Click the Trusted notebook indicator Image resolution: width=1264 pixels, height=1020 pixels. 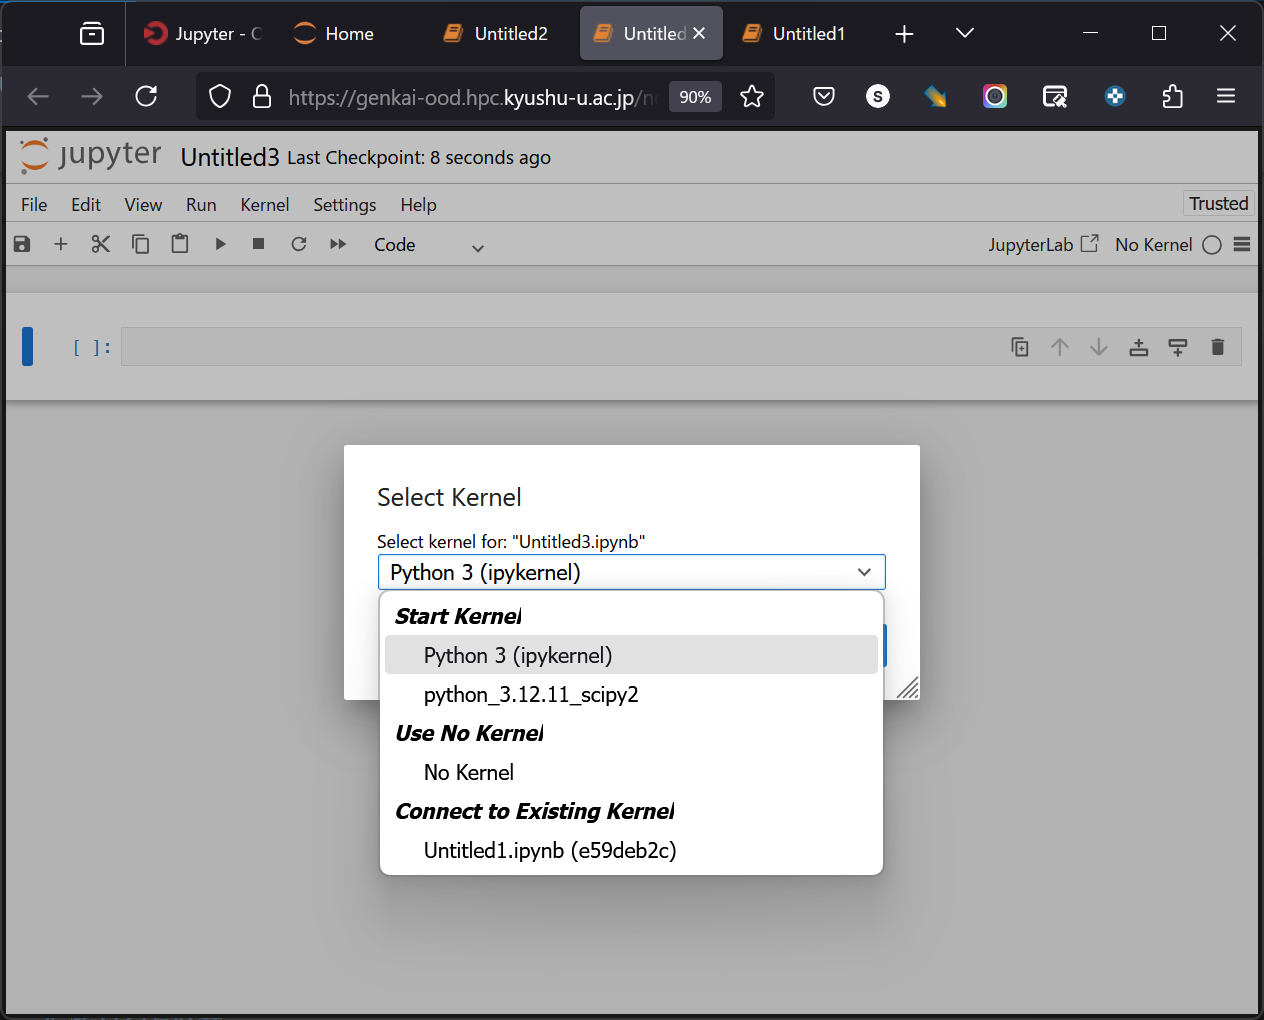(1218, 203)
